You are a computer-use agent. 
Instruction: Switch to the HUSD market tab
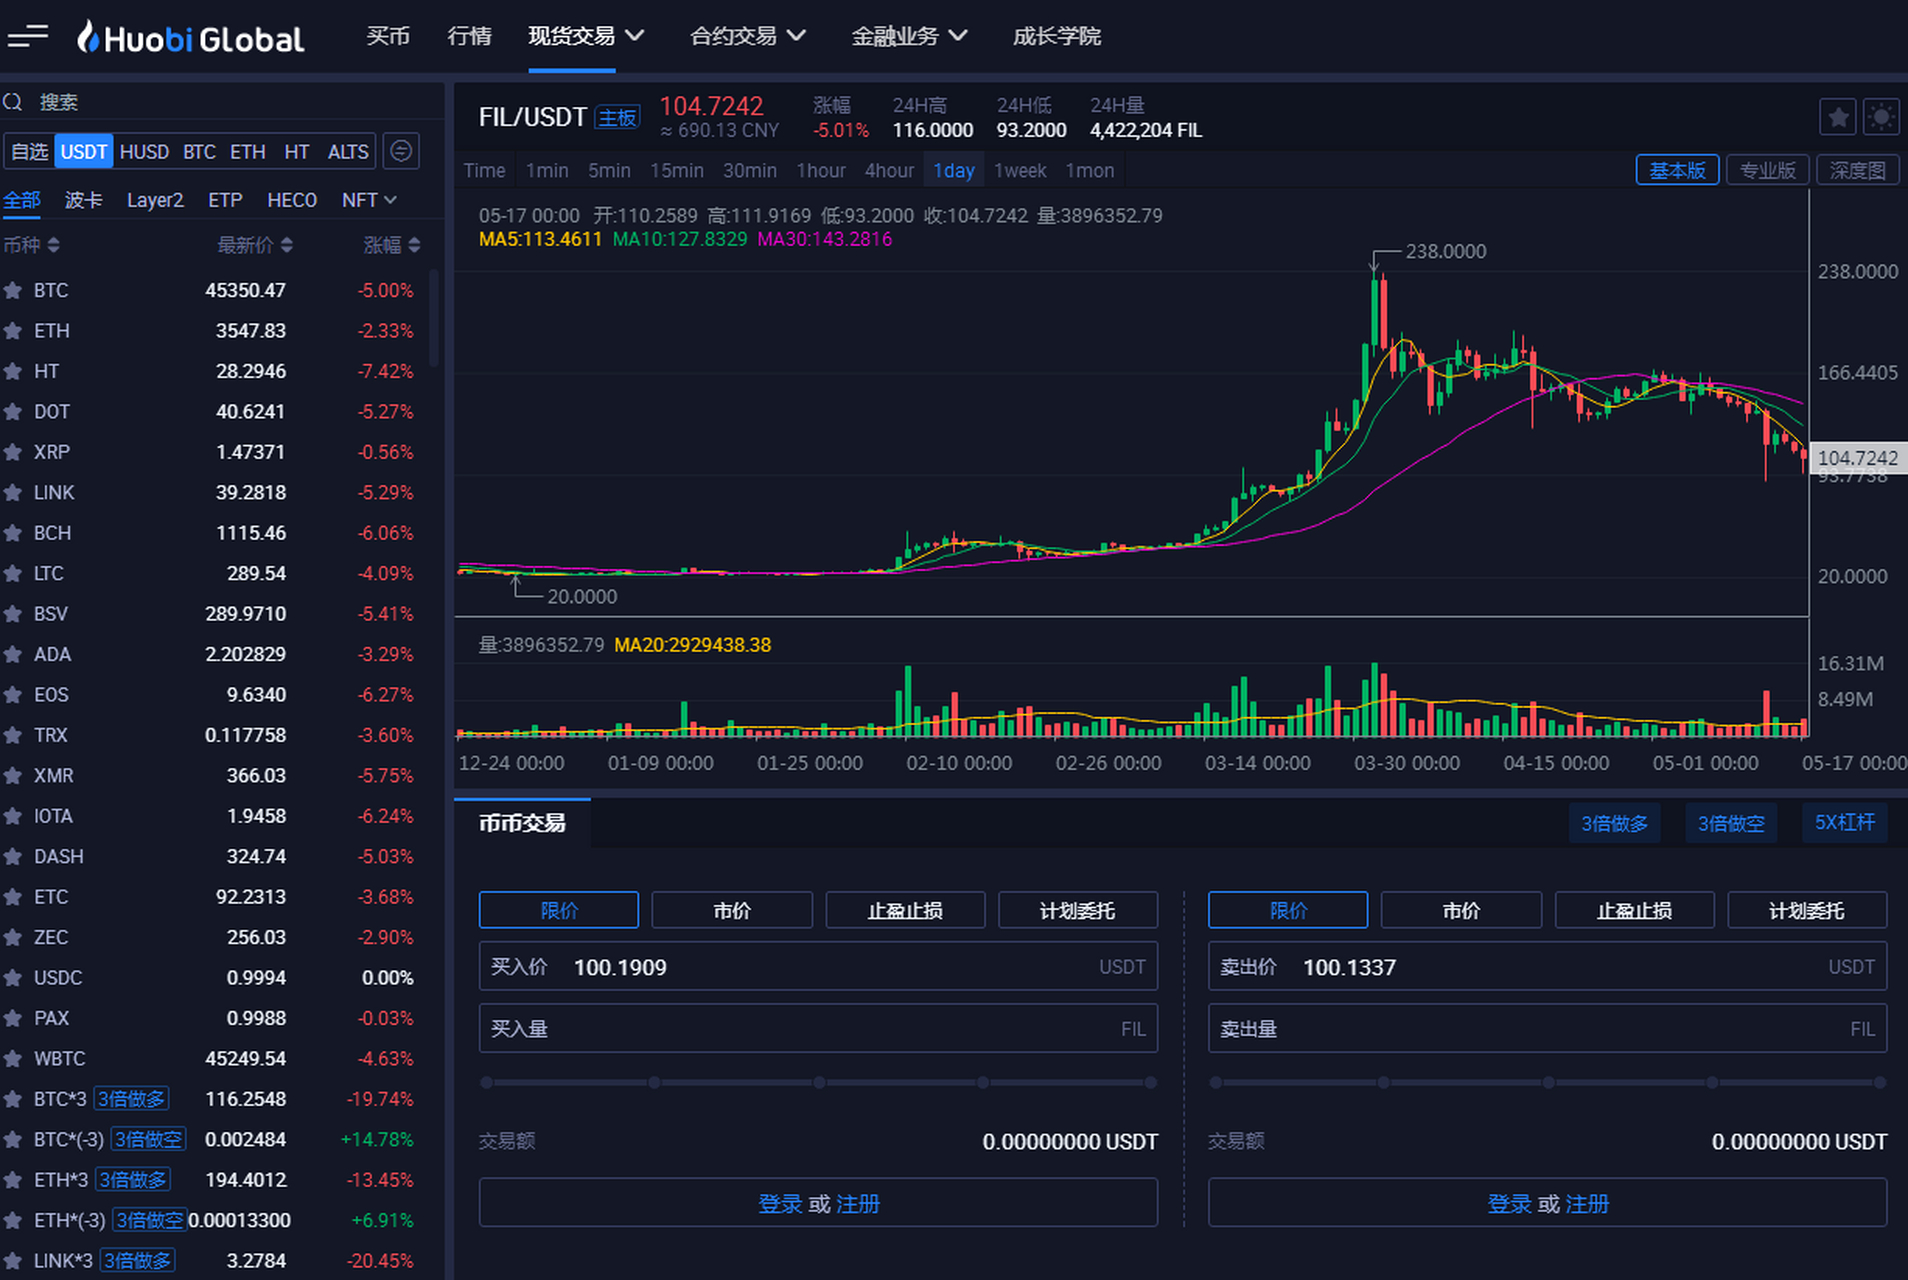click(144, 152)
